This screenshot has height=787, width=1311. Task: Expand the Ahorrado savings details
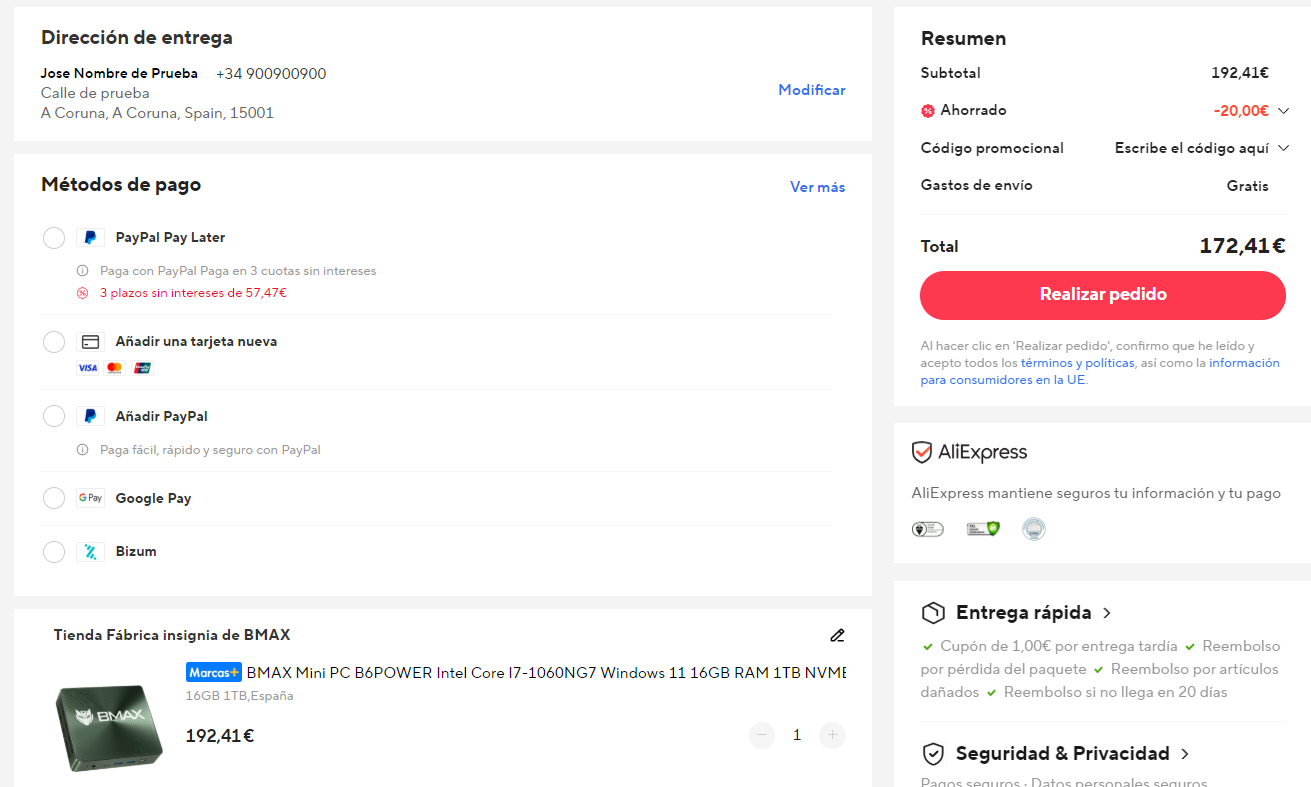tap(1283, 111)
